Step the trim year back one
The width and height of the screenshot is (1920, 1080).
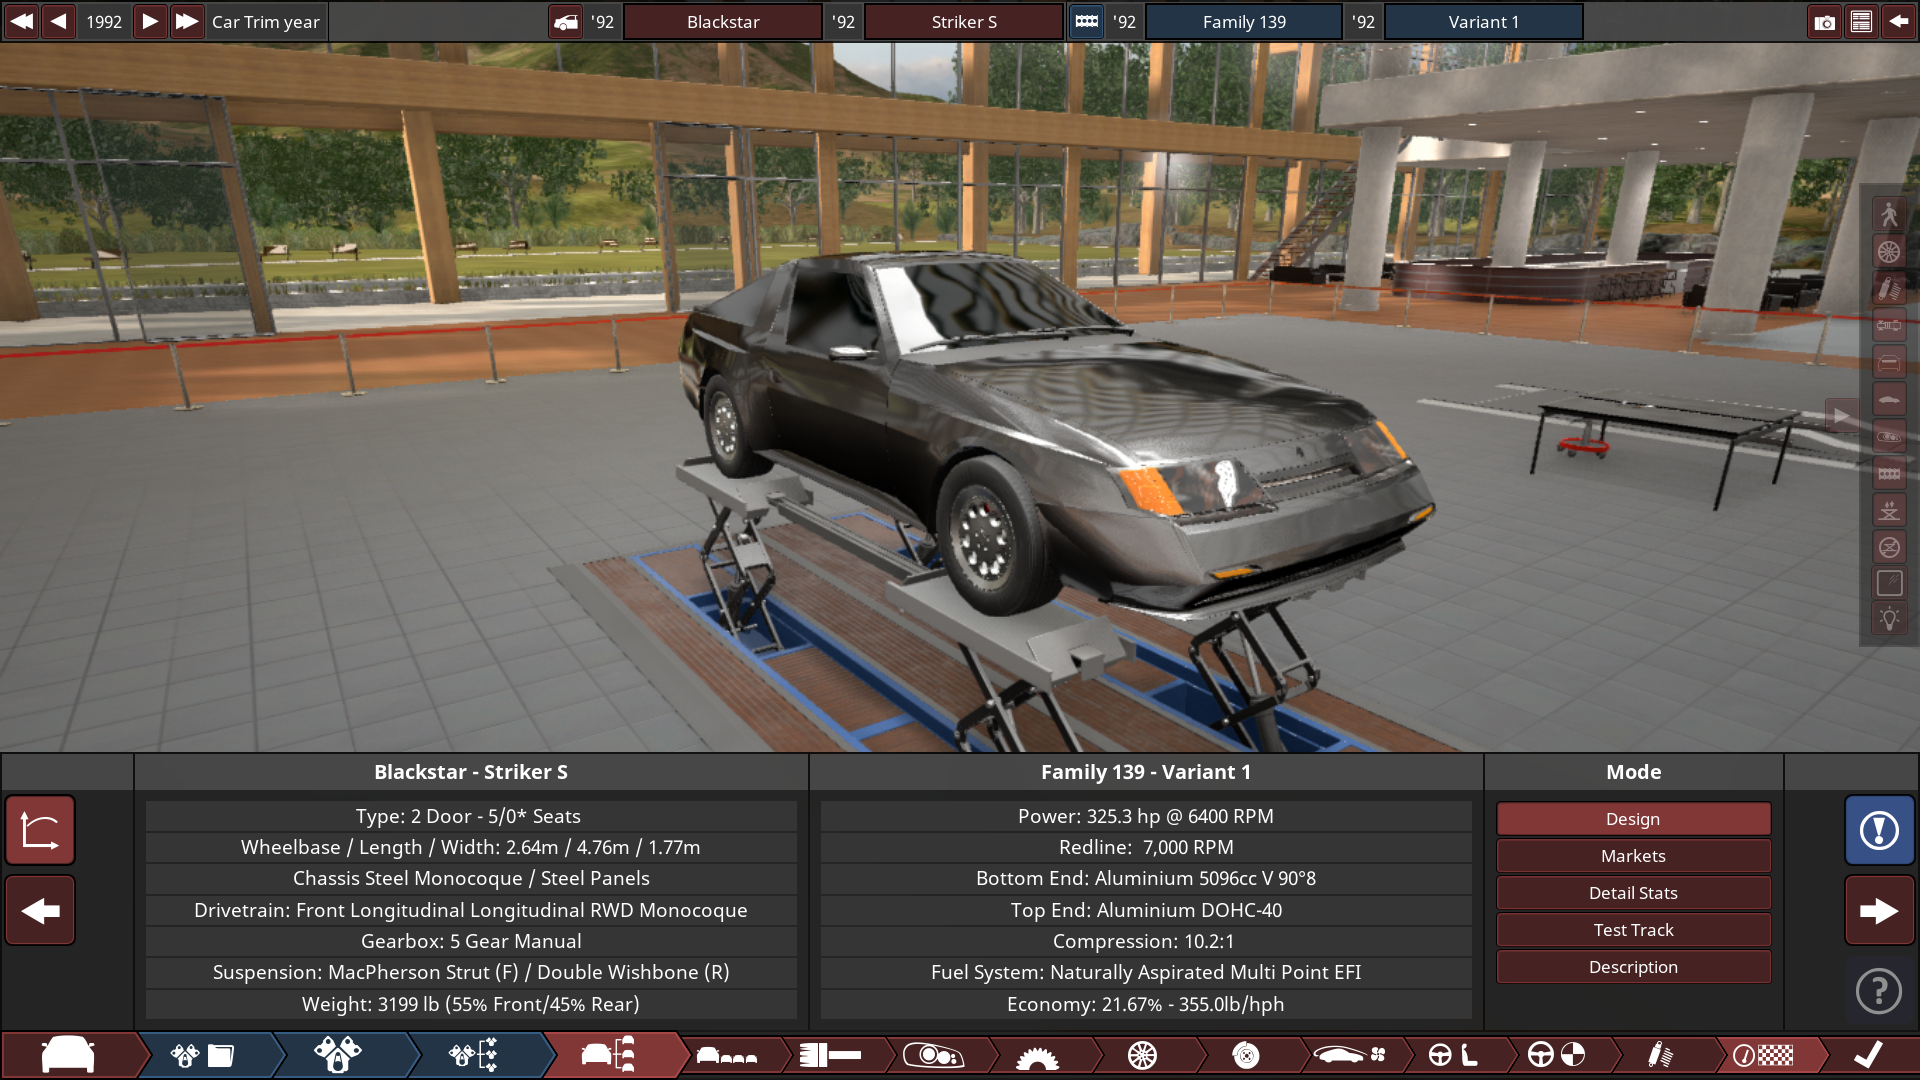(x=59, y=21)
